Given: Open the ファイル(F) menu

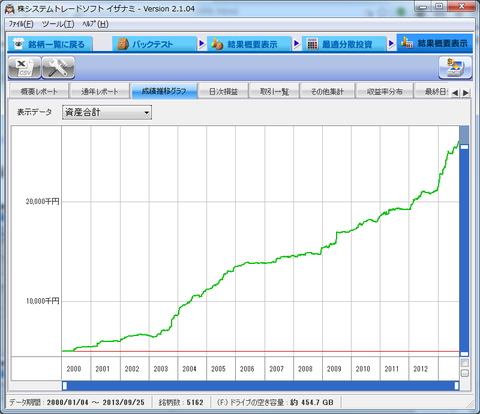Looking at the screenshot, I should pos(21,24).
